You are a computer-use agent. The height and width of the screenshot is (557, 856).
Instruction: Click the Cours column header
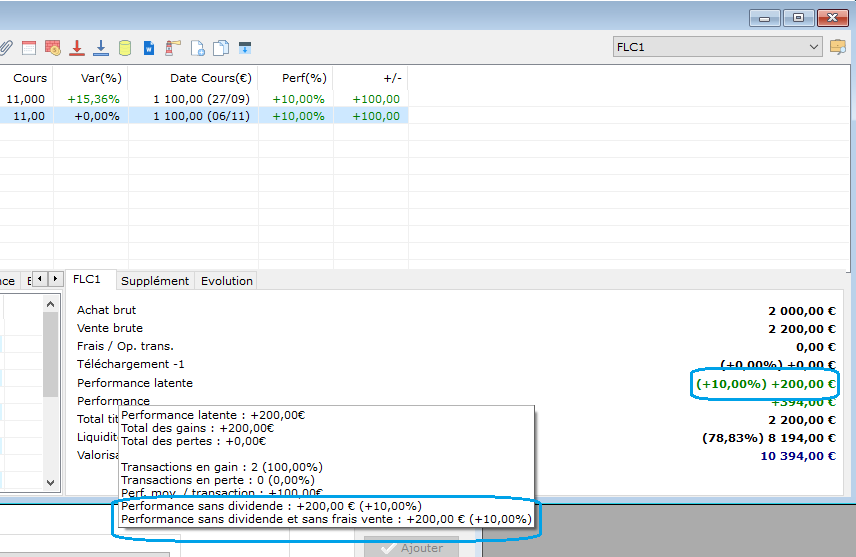pyautogui.click(x=27, y=78)
